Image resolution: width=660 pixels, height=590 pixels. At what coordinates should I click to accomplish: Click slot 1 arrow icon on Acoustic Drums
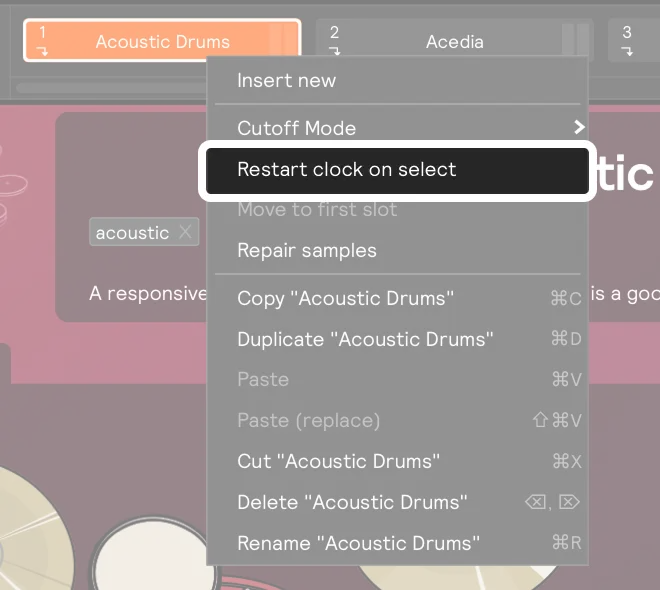[43, 51]
